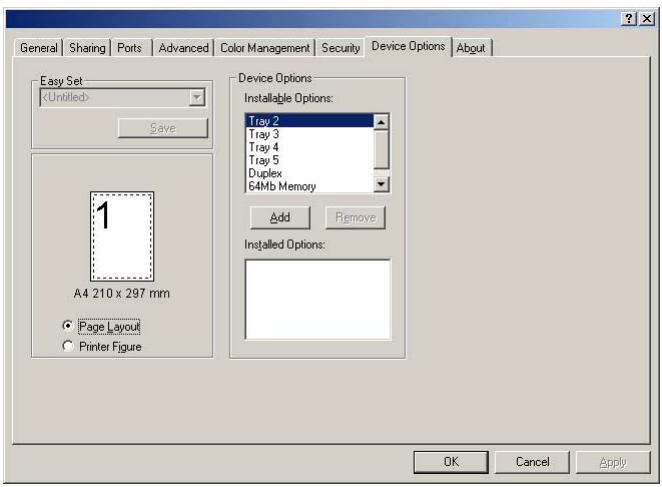Select Tray 3 in Installable Options

(x=309, y=134)
